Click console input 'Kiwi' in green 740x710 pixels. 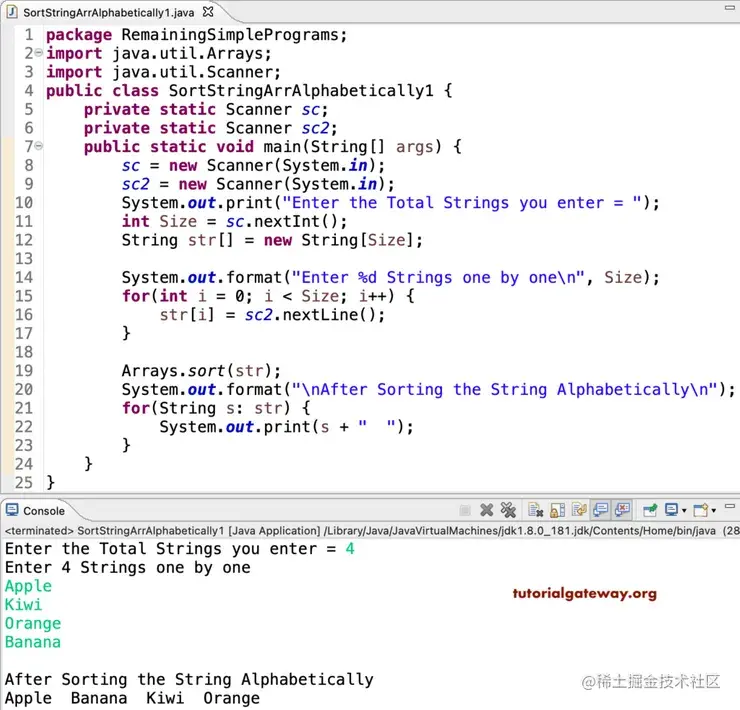(x=23, y=605)
